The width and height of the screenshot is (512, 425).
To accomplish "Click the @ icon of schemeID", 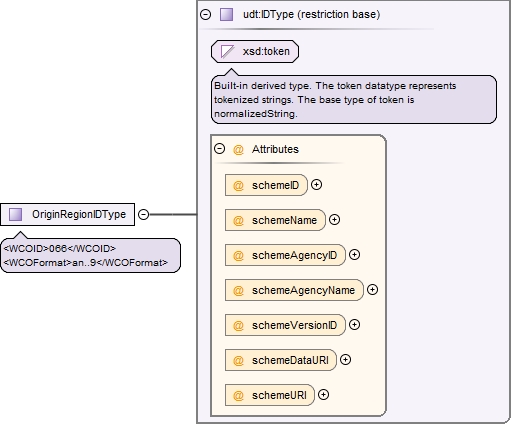I will pos(238,185).
